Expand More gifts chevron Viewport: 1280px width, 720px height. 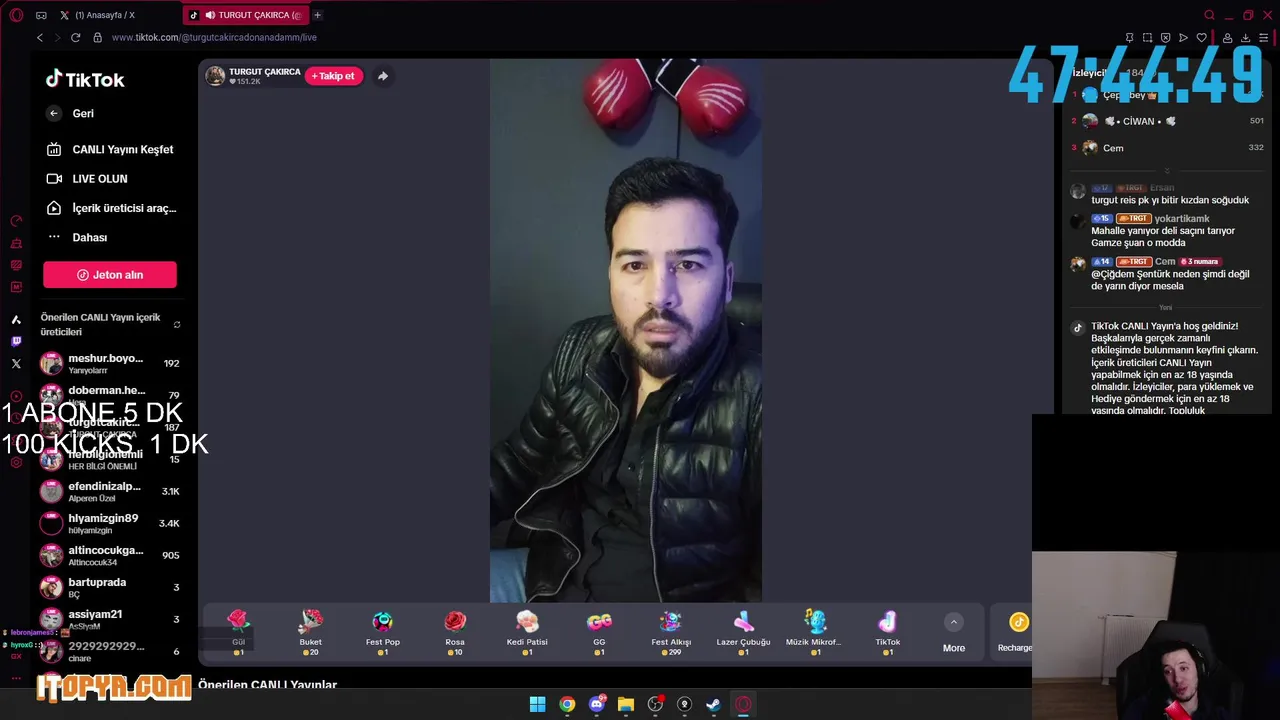954,622
